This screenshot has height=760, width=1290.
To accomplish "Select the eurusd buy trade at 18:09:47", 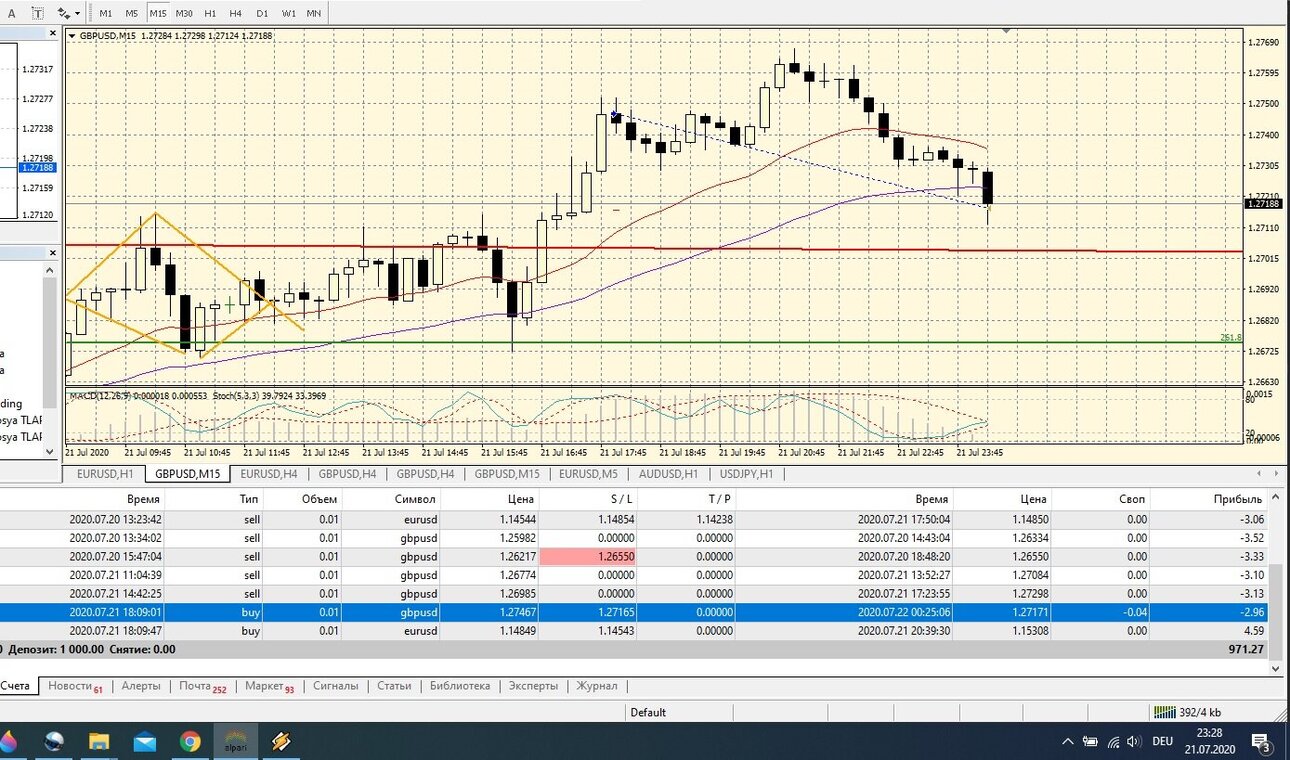I will pyautogui.click(x=634, y=631).
